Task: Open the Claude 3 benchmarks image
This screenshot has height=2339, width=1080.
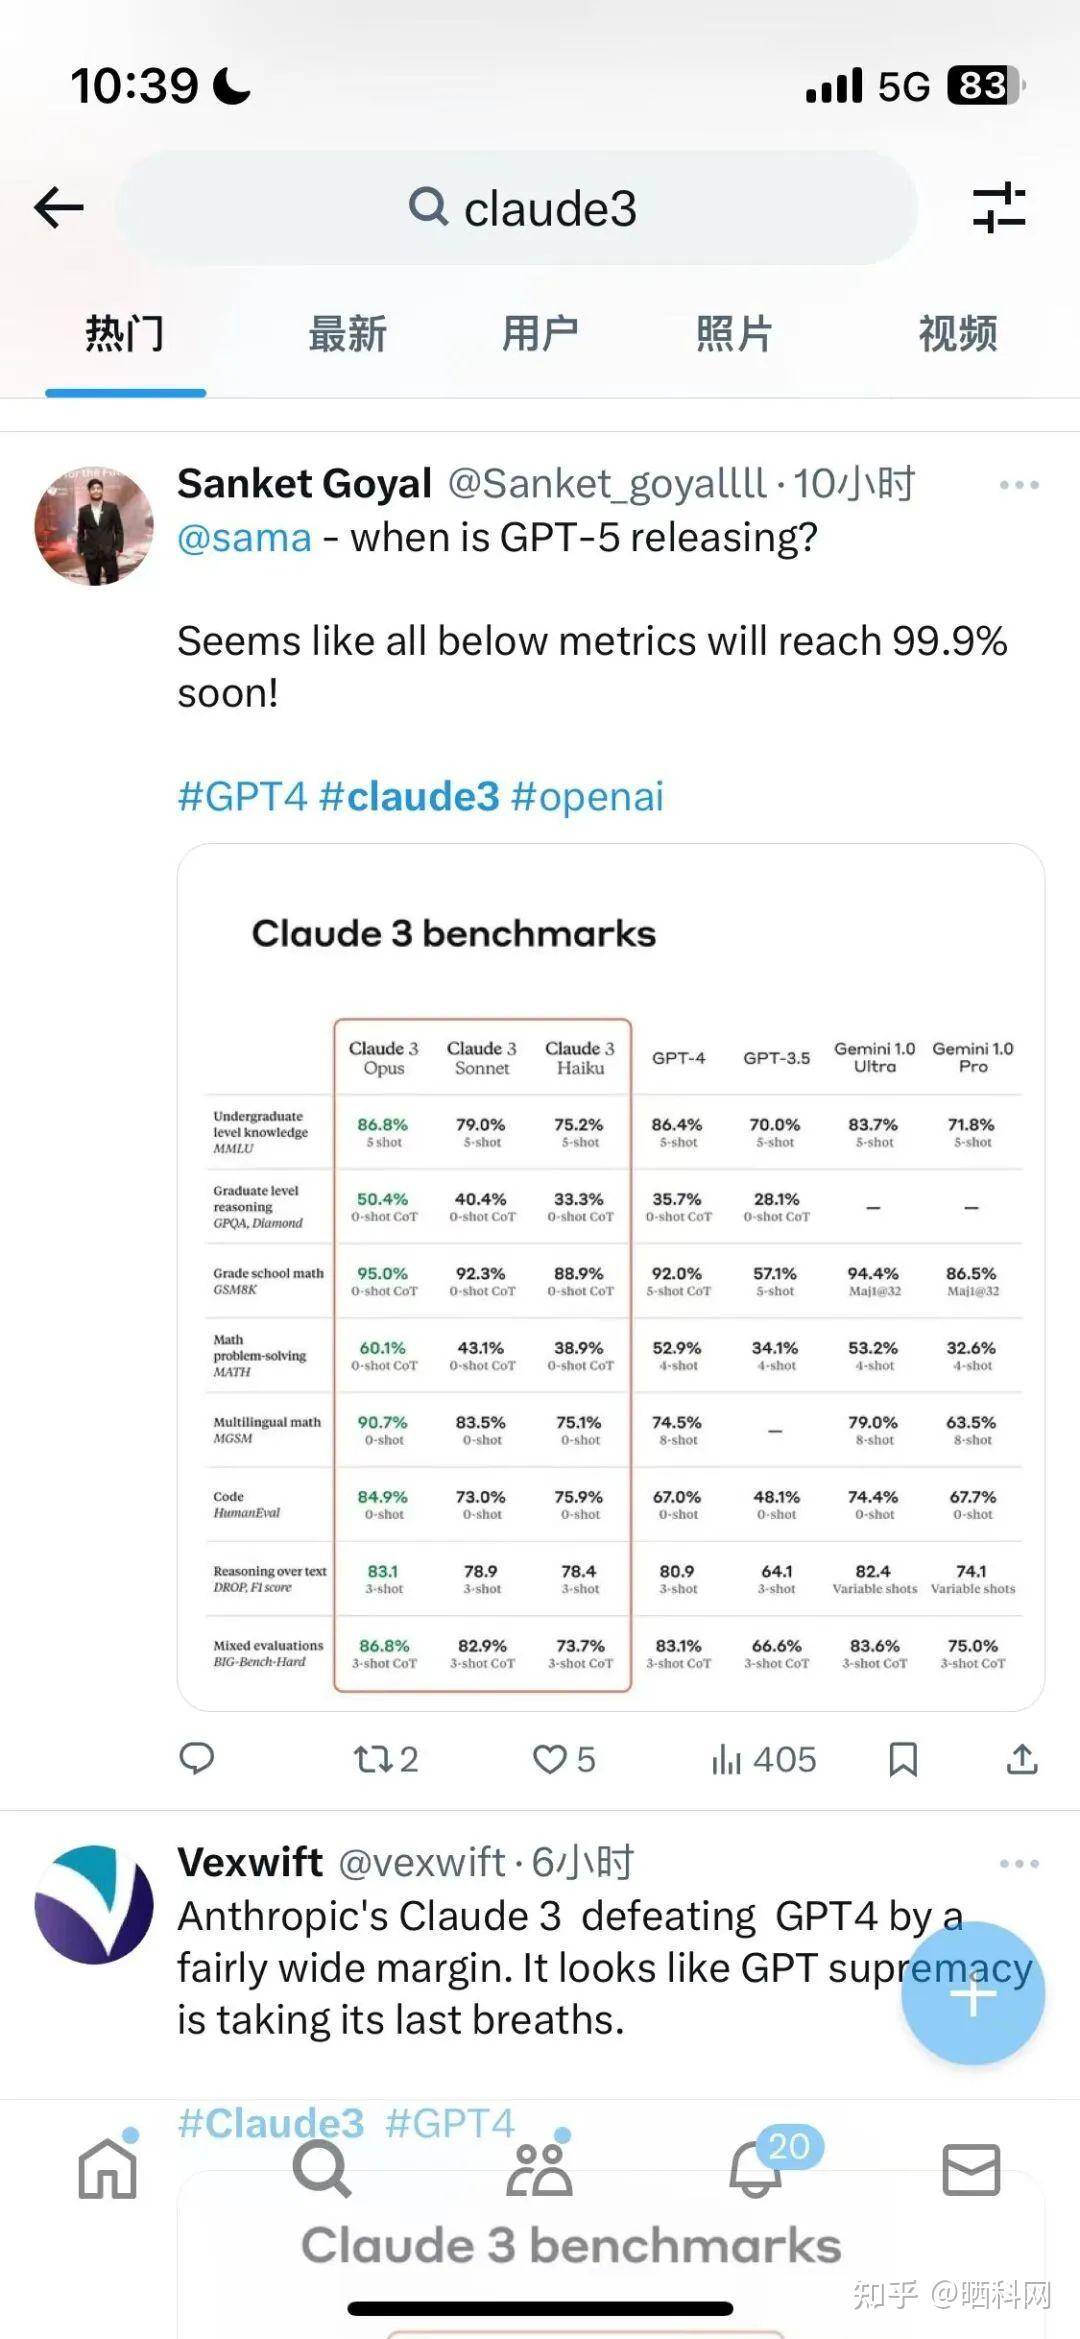Action: (x=610, y=1277)
